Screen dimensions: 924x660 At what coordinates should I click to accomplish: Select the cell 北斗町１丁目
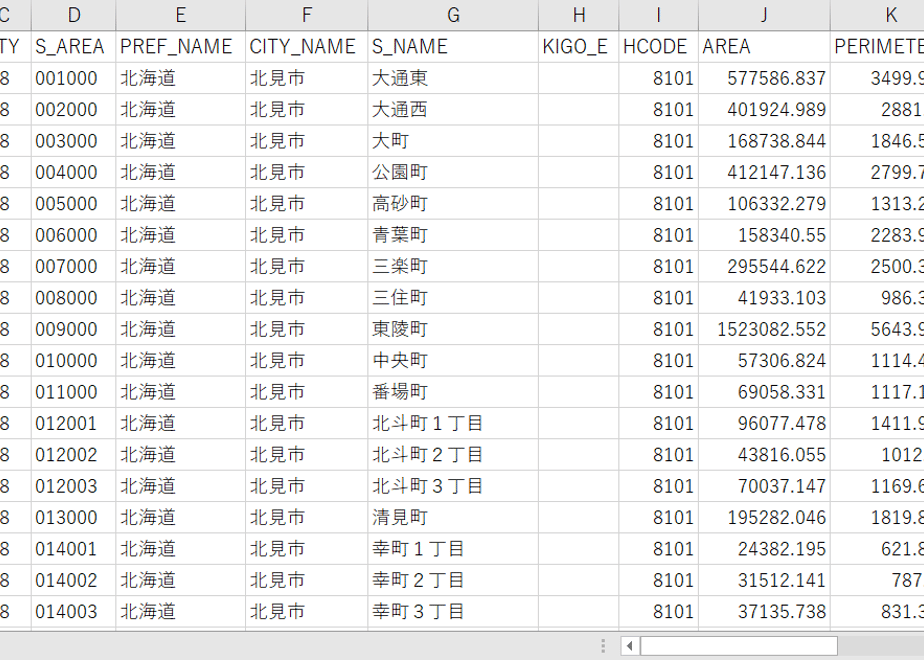pyautogui.click(x=453, y=423)
